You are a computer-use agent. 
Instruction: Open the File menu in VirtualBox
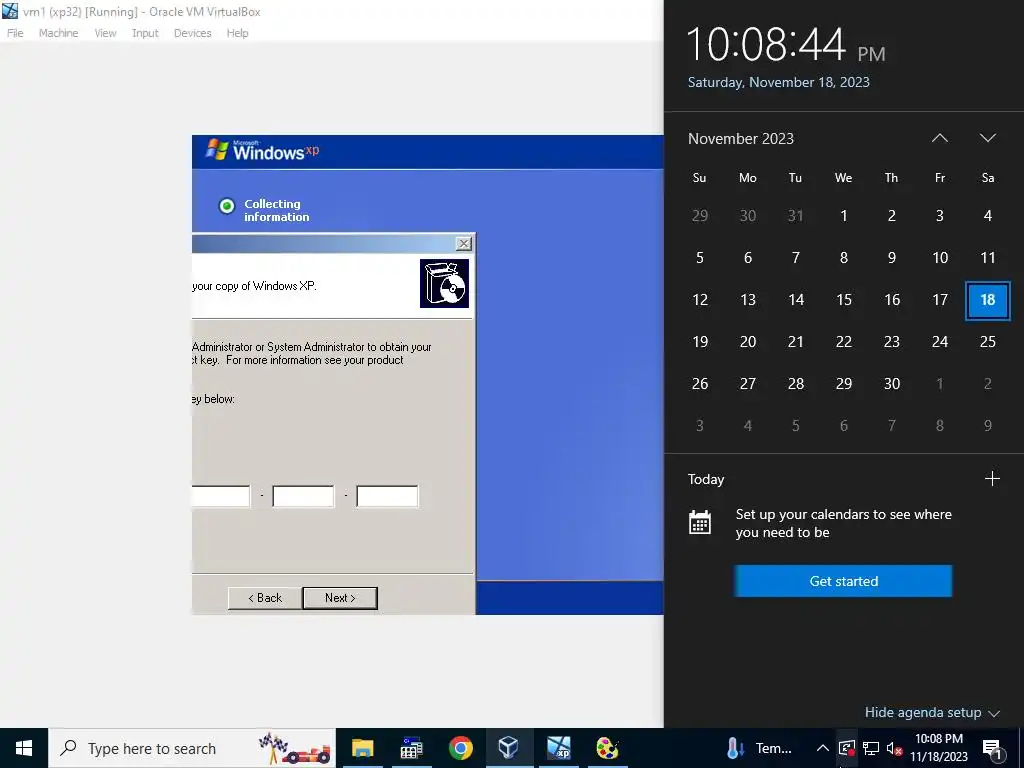click(x=15, y=33)
